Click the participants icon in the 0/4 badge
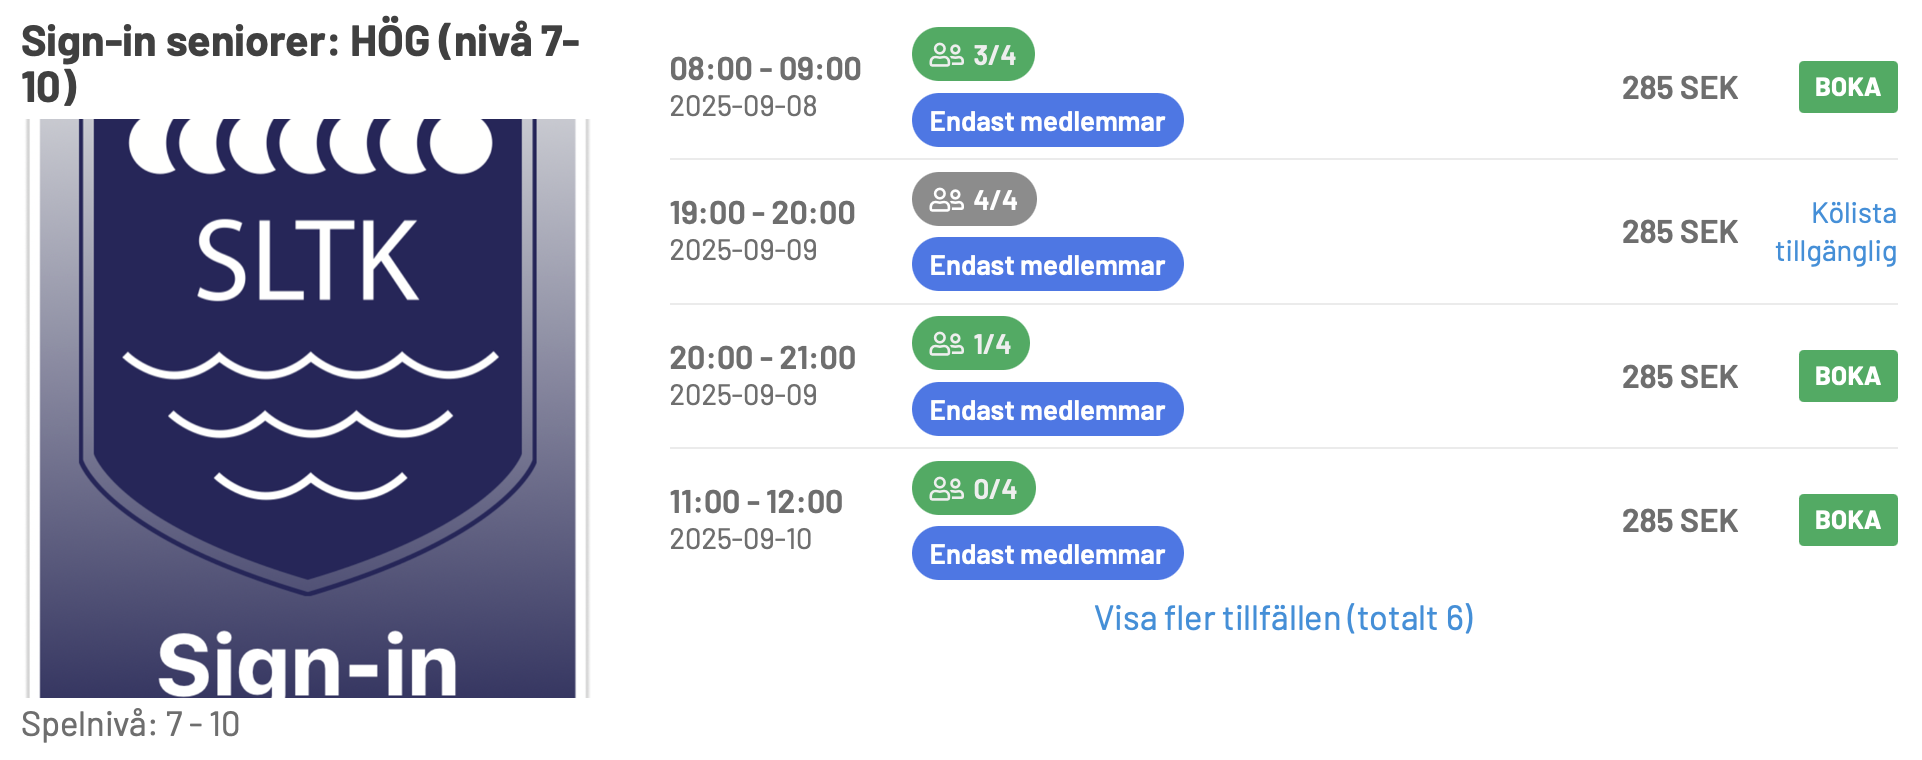1922x760 pixels. pos(946,489)
